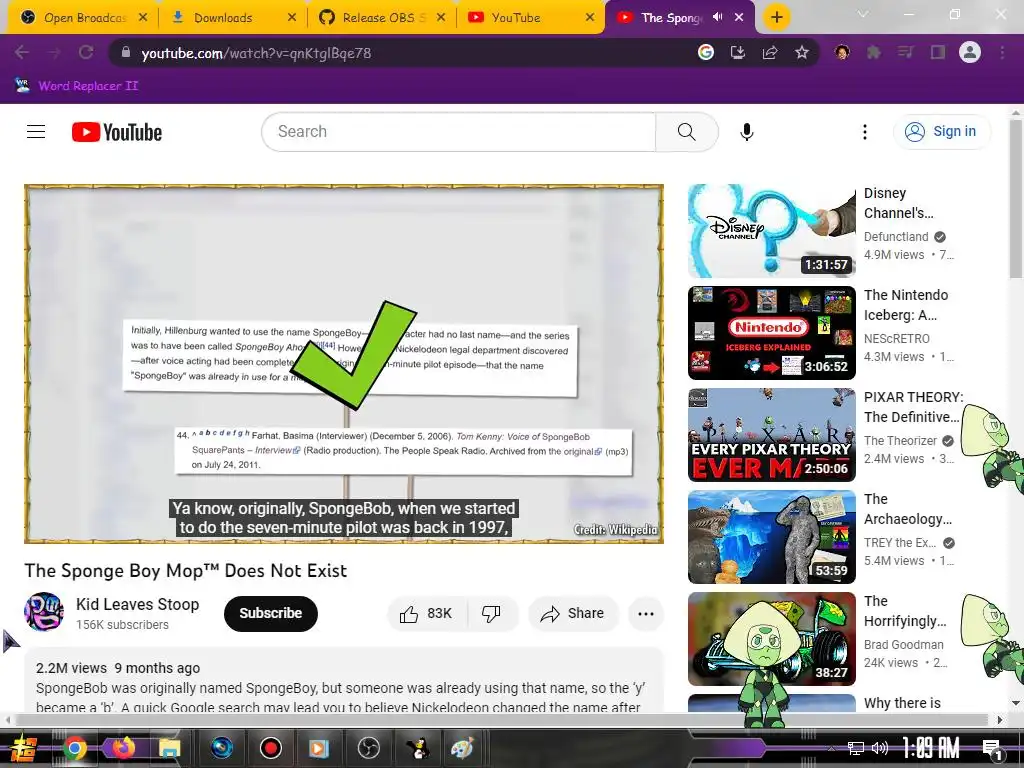
Task: Open the media controls icon in toolbar
Action: [x=906, y=52]
